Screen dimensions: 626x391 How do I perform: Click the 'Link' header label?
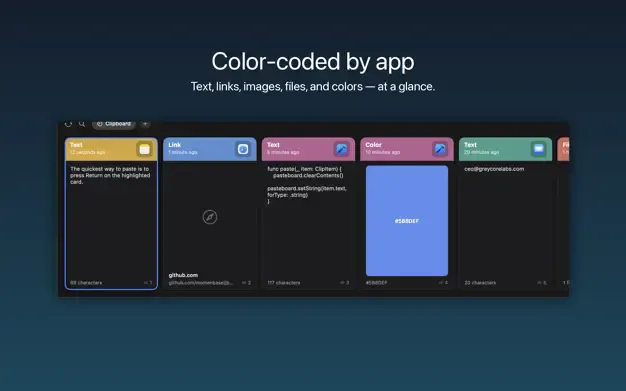(174, 145)
